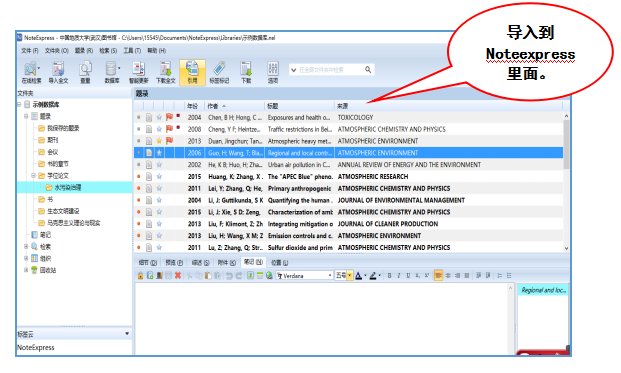Collapse the 学位论文 folder node
The height and width of the screenshot is (373, 621).
tap(34, 175)
